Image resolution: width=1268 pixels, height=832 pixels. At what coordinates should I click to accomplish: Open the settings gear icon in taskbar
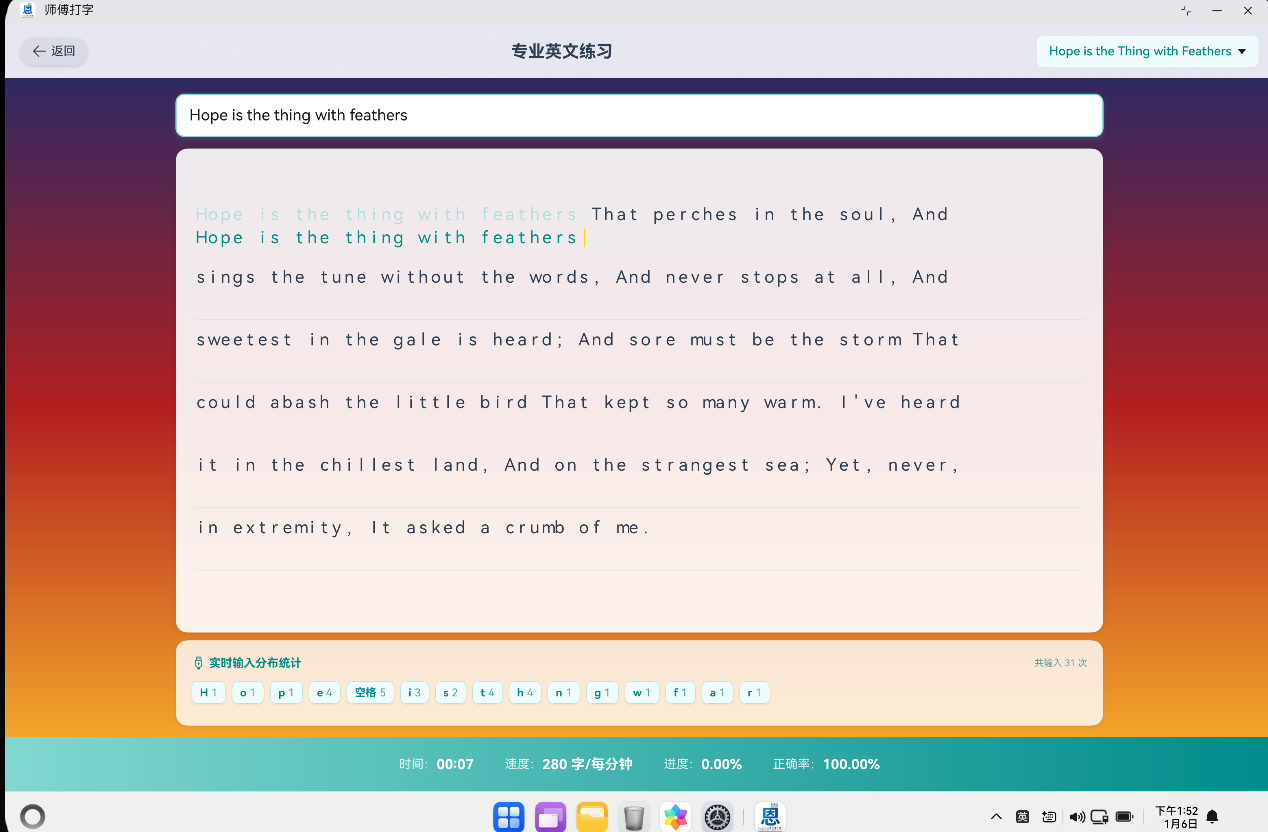click(717, 817)
